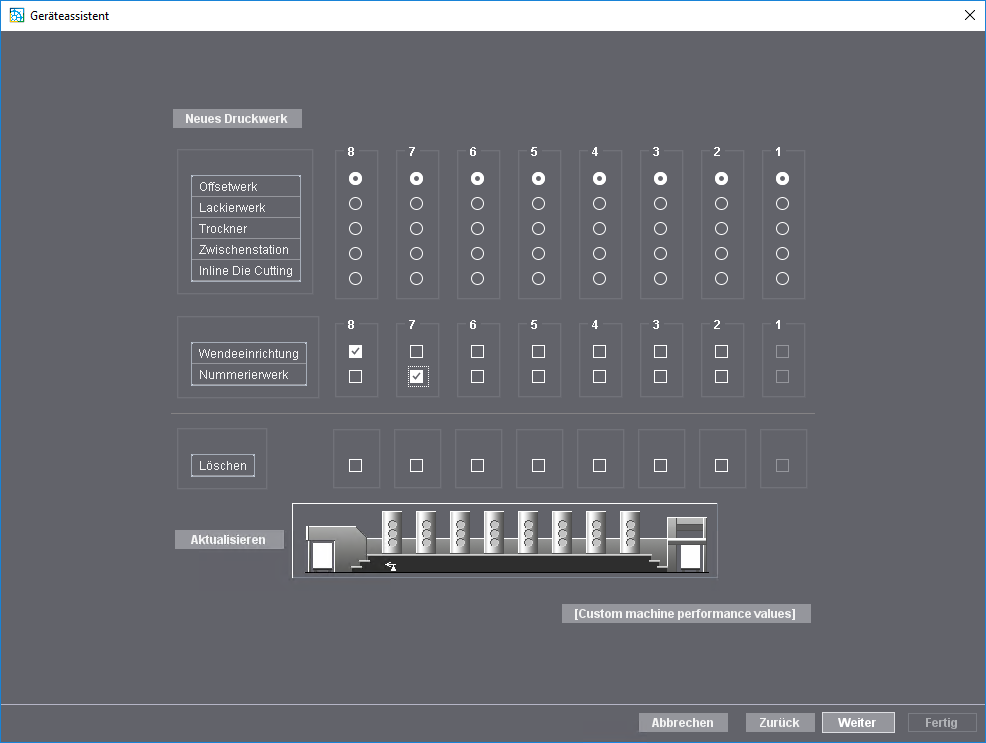Select Inline Die Cutting radio for unit 6
986x743 pixels.
click(x=477, y=278)
